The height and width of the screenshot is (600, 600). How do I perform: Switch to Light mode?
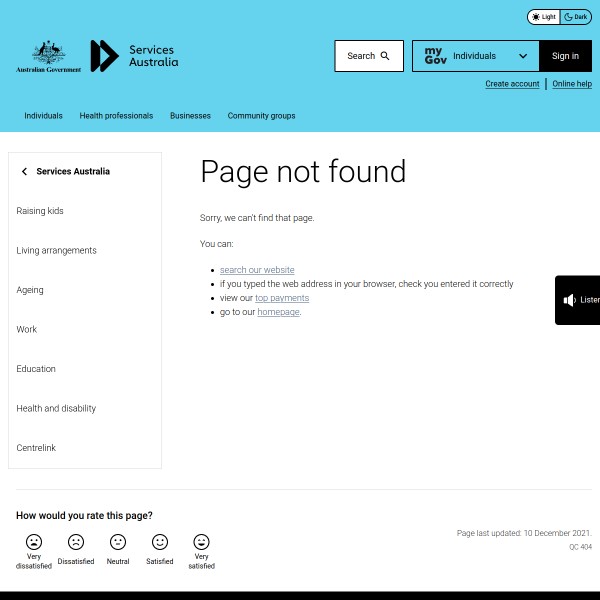544,17
